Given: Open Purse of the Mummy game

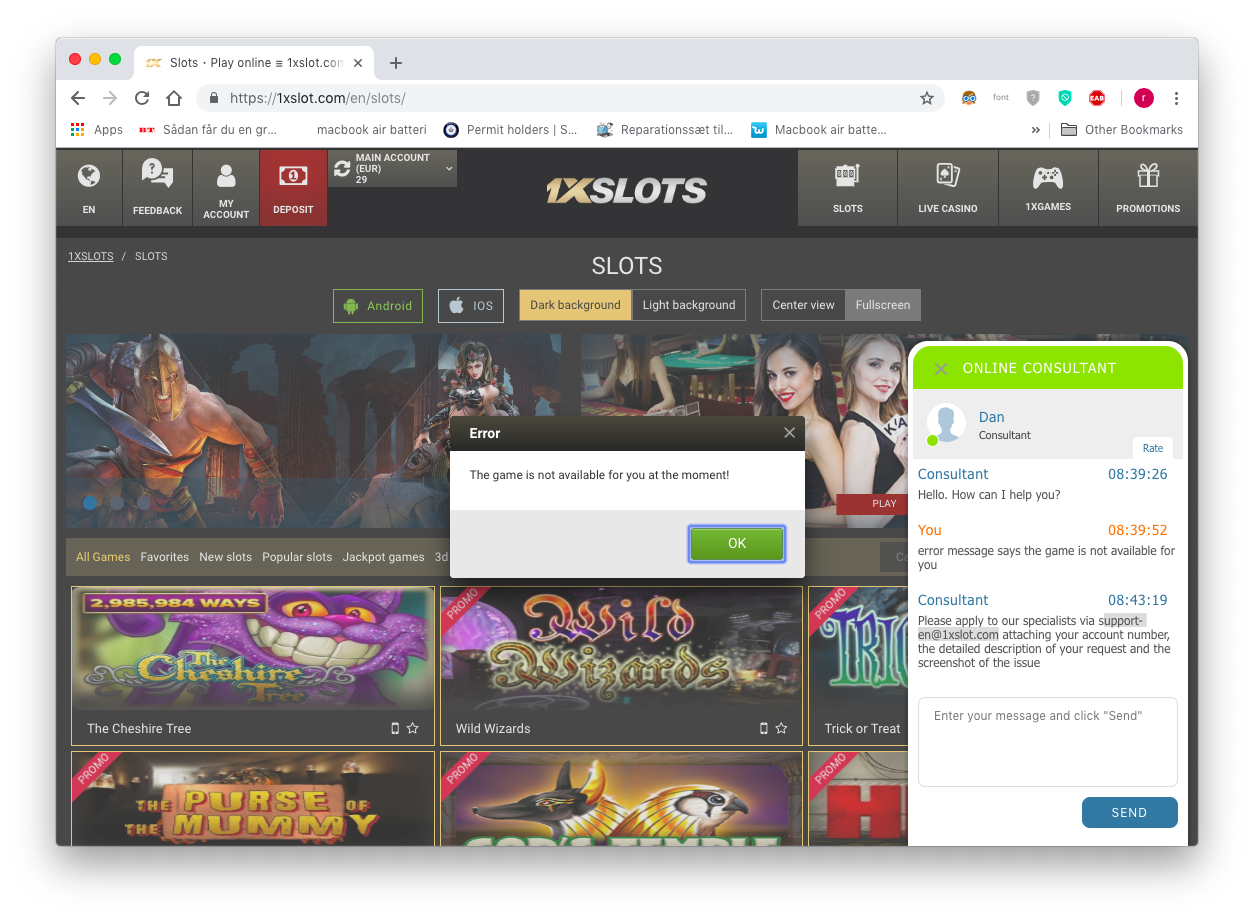Looking at the screenshot, I should coord(253,799).
